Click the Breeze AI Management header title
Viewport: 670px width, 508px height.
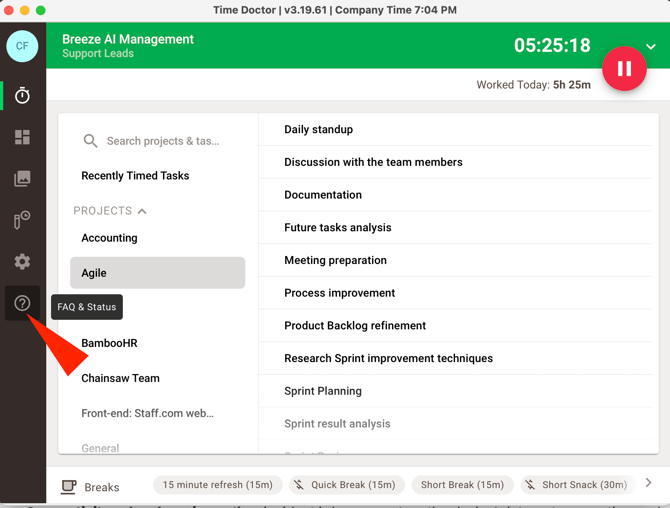(x=128, y=39)
